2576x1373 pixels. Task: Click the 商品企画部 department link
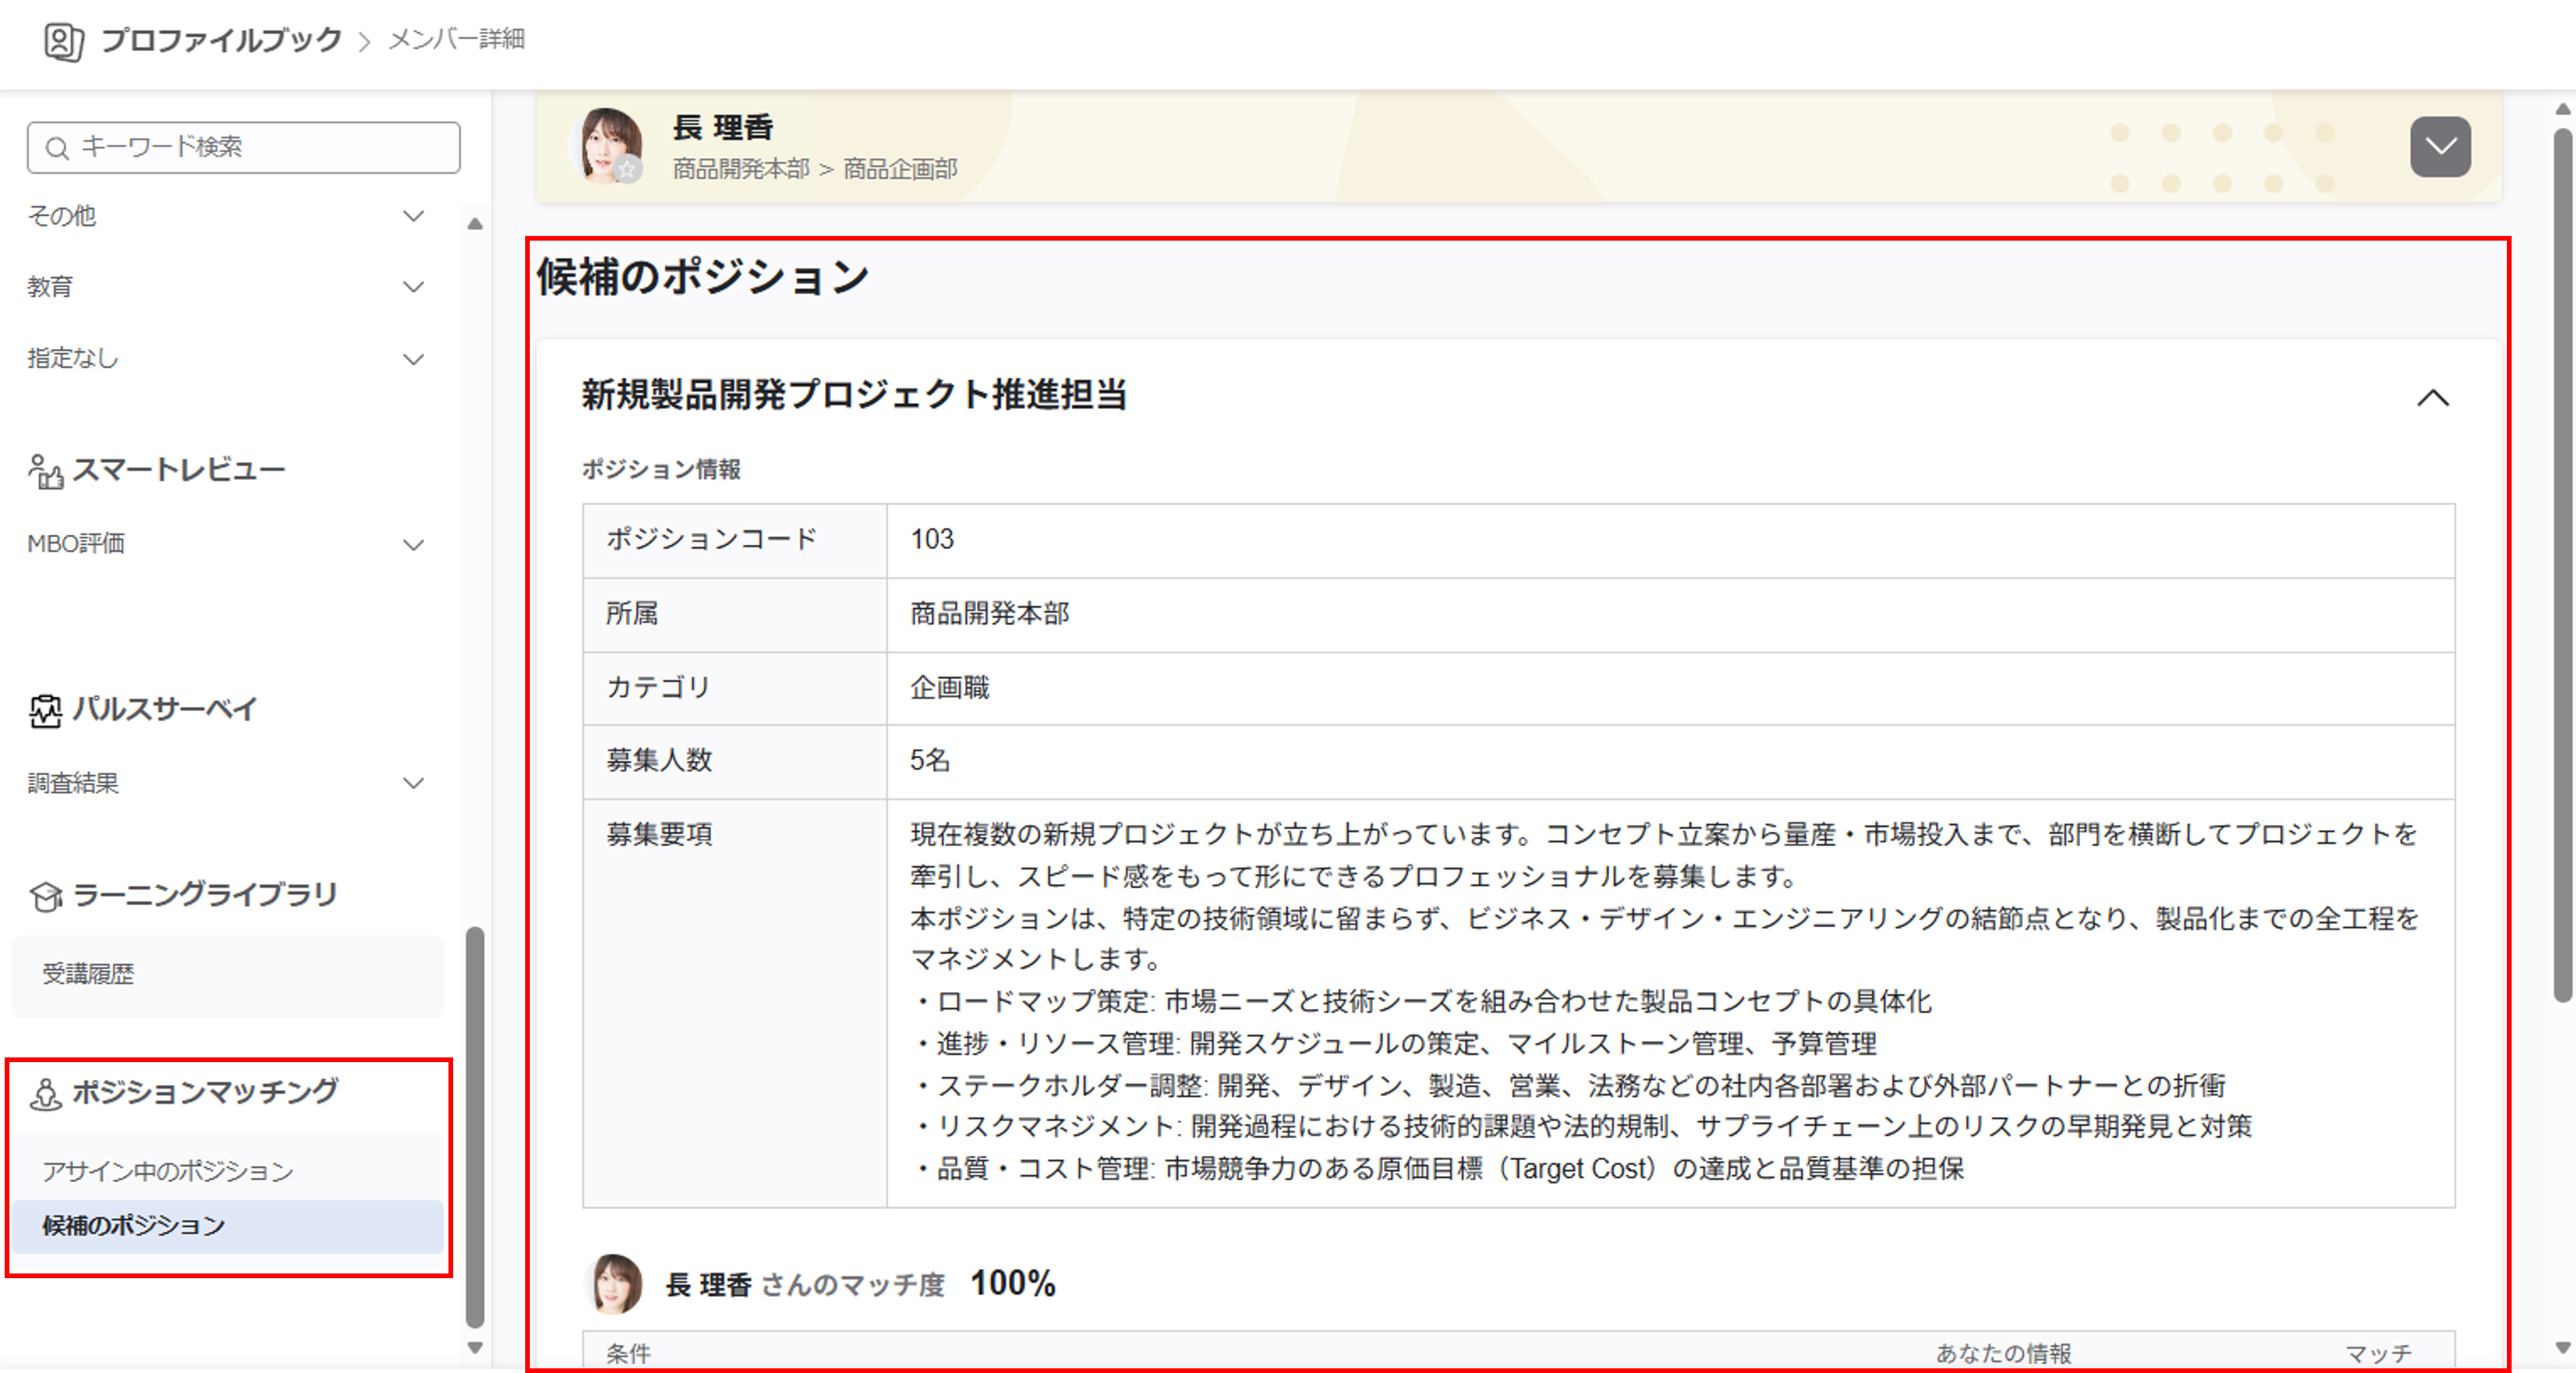pos(900,169)
